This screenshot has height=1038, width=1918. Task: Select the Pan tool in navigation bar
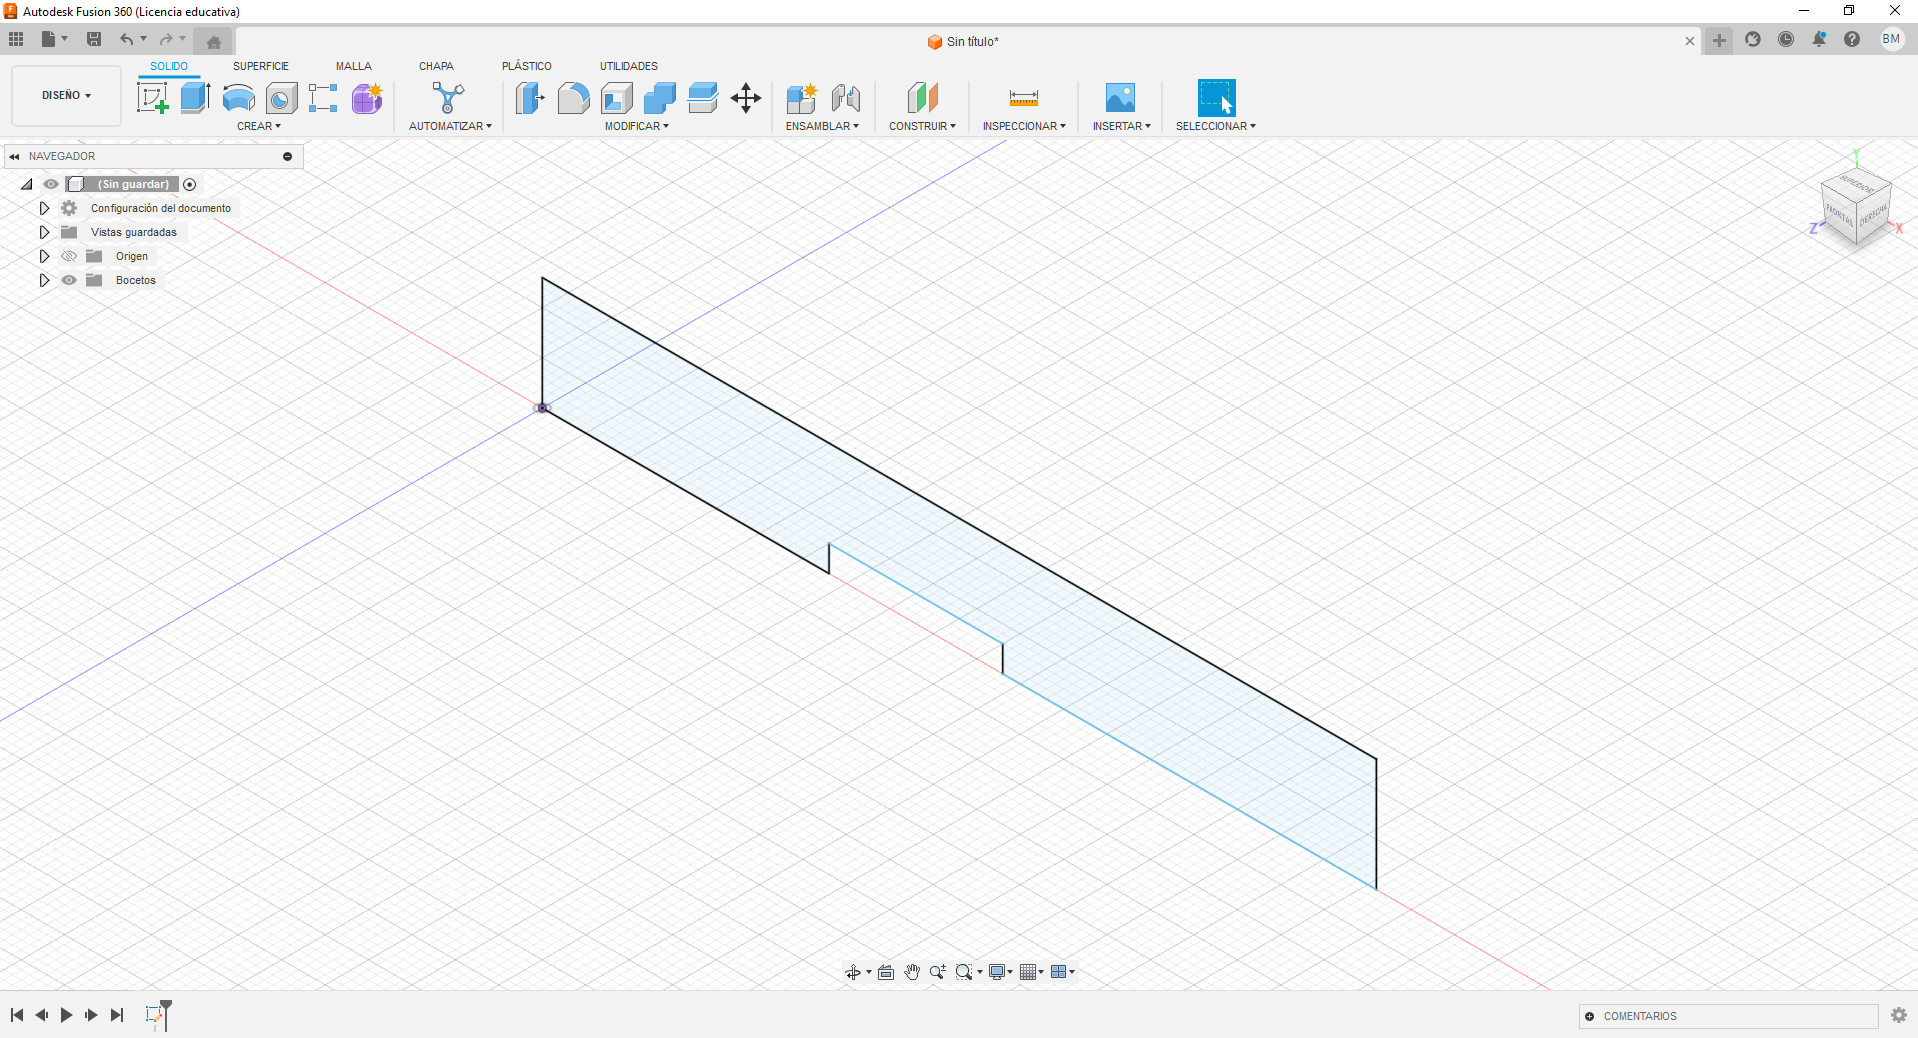911,971
